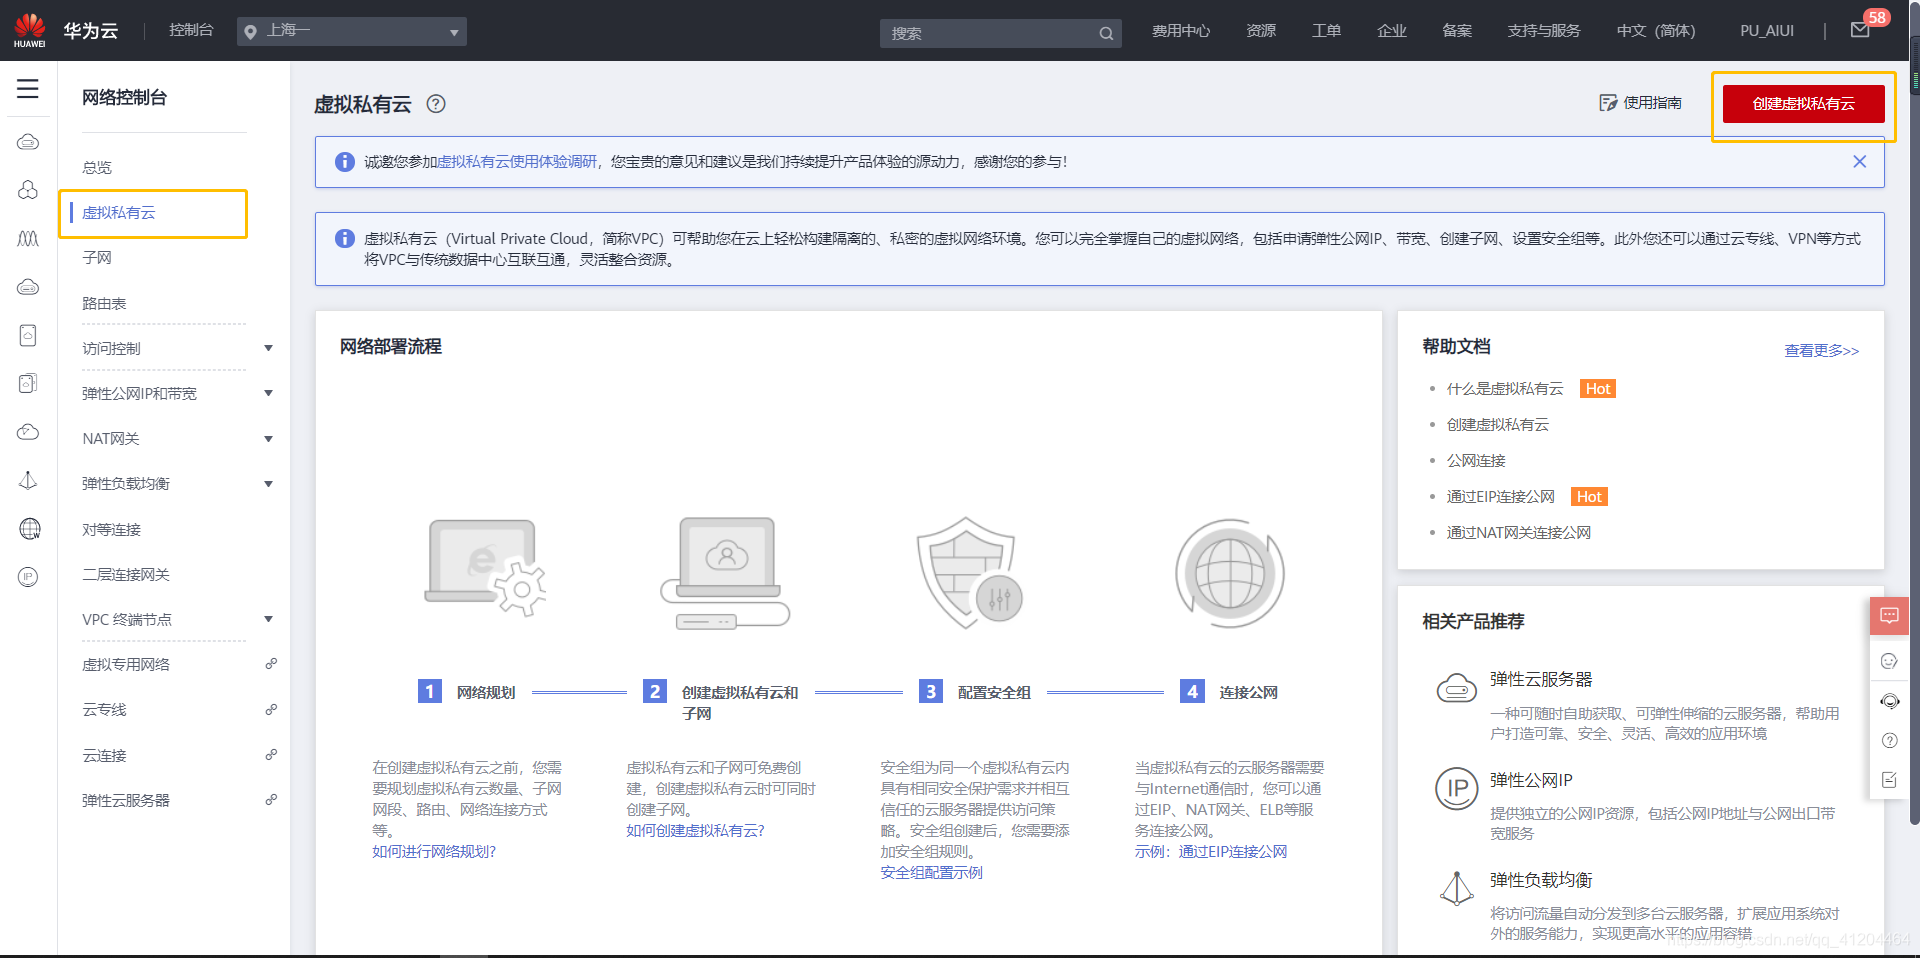Select 虚拟私有云 in the sidebar

[119, 213]
